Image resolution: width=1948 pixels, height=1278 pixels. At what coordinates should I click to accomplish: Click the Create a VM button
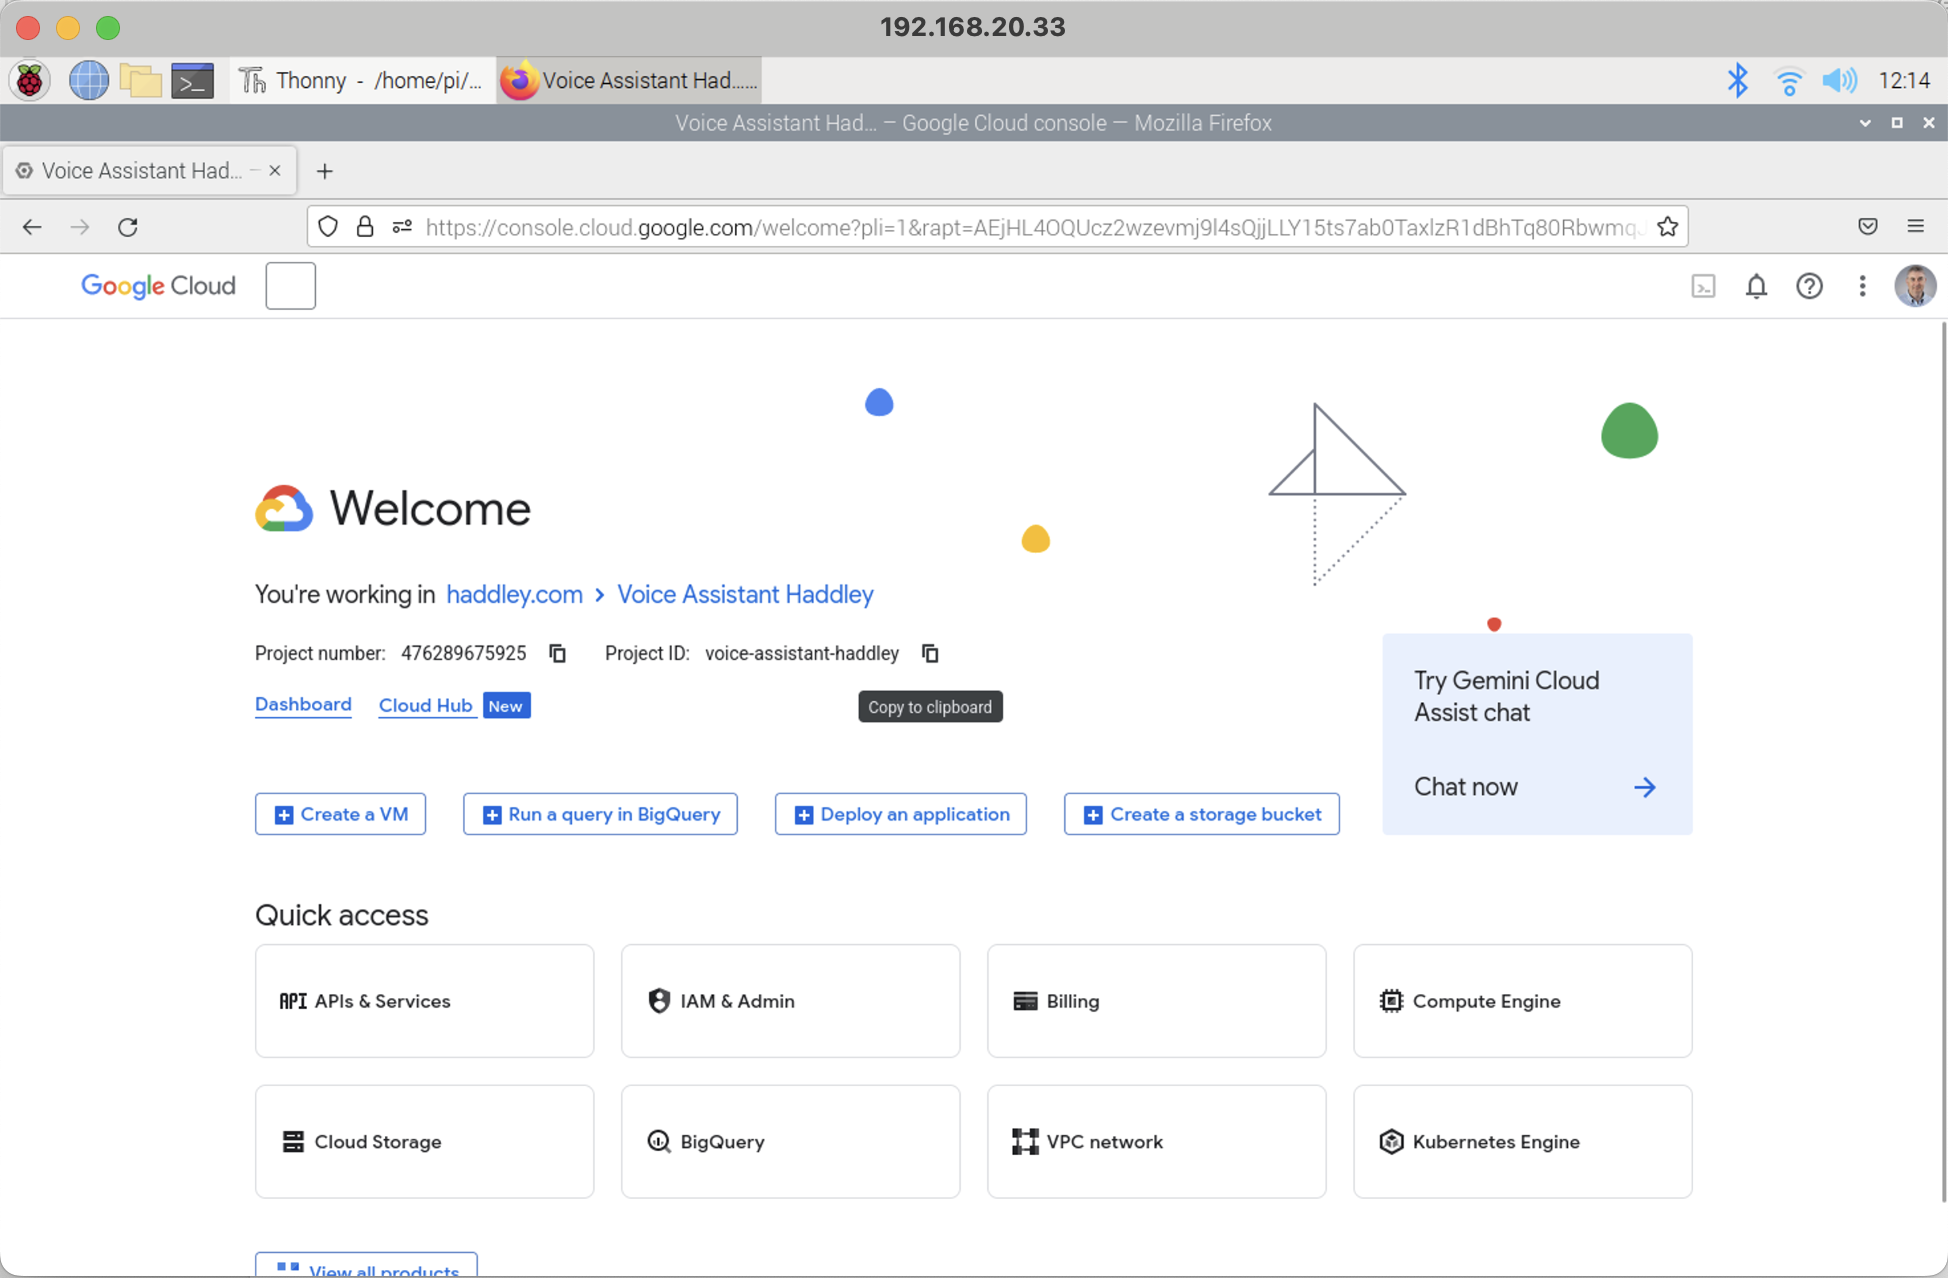point(340,814)
